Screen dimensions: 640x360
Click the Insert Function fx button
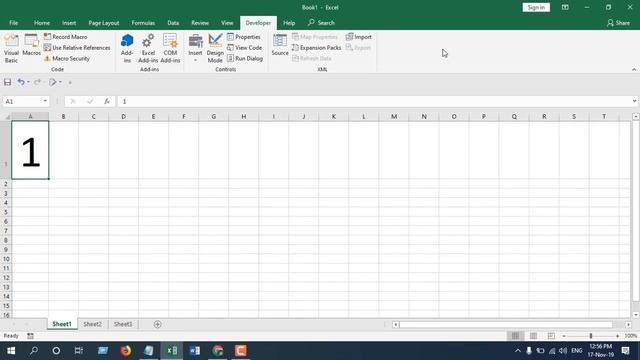click(x=107, y=101)
